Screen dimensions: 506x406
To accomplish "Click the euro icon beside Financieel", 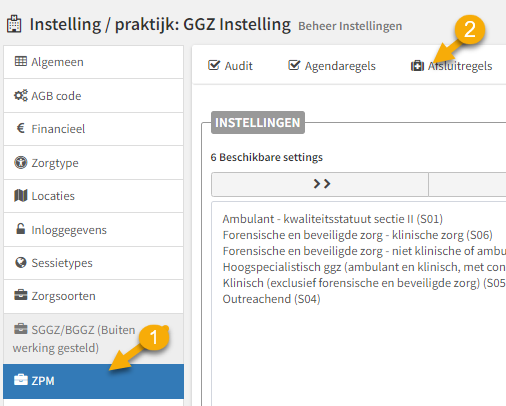I will [21, 128].
